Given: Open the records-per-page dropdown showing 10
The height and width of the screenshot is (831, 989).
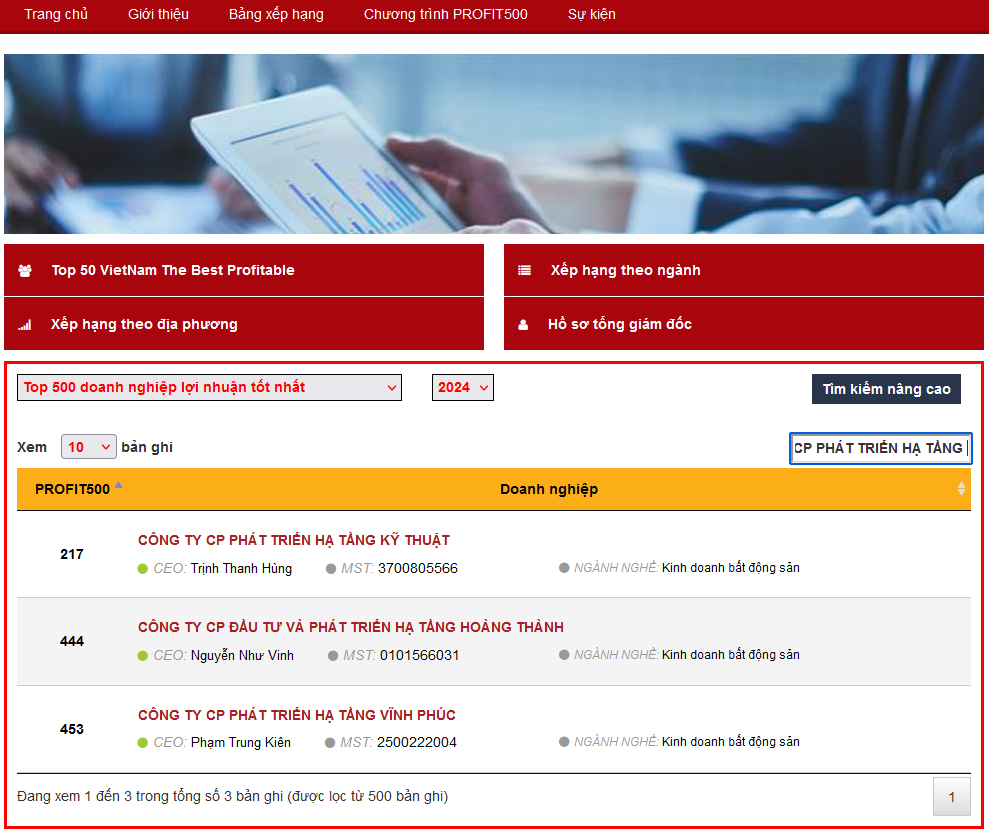Looking at the screenshot, I should (x=89, y=447).
